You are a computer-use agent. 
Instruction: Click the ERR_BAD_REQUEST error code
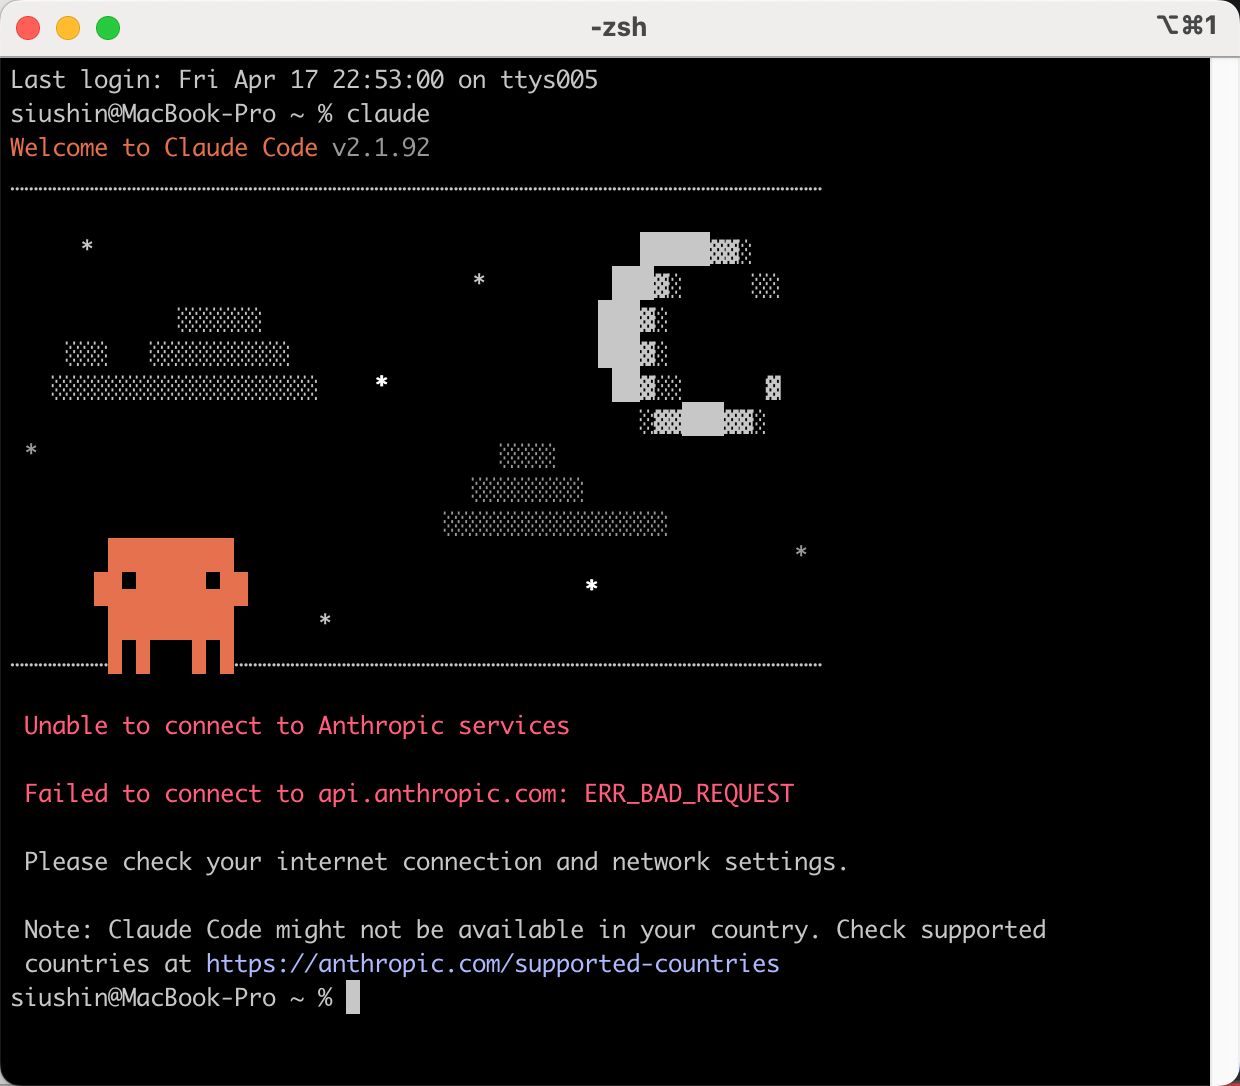[689, 794]
